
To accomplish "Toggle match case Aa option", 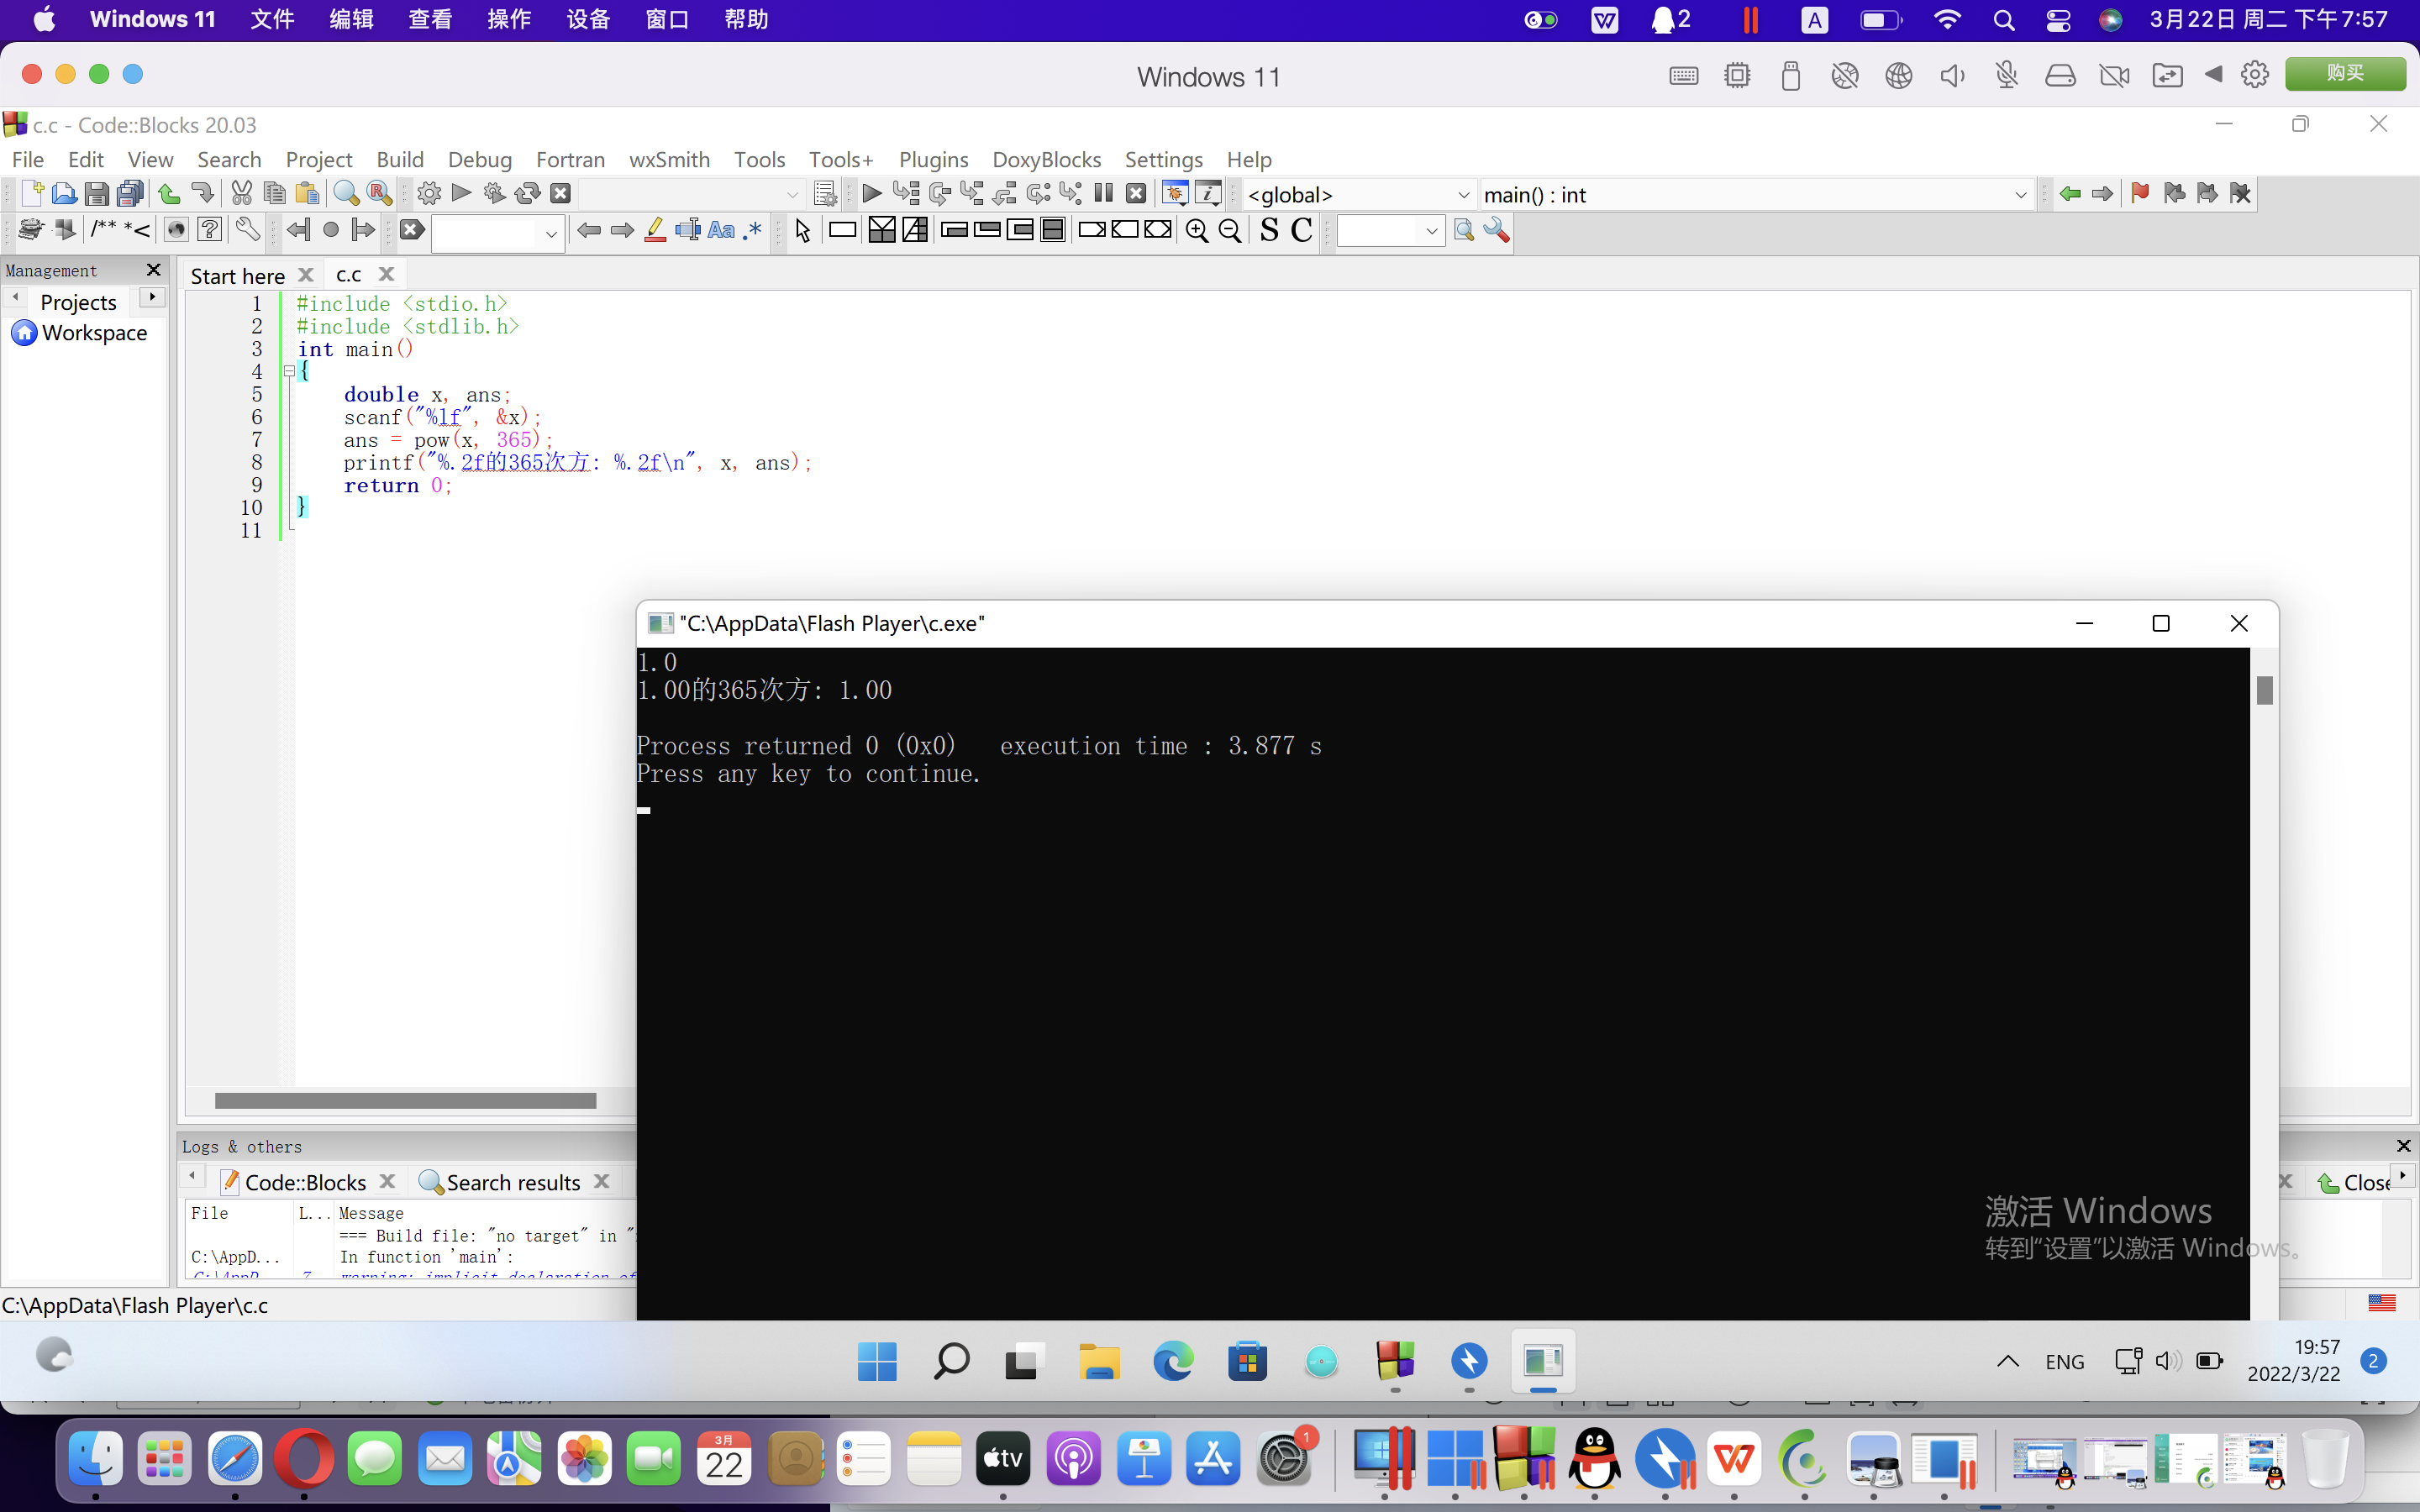I will pyautogui.click(x=720, y=231).
